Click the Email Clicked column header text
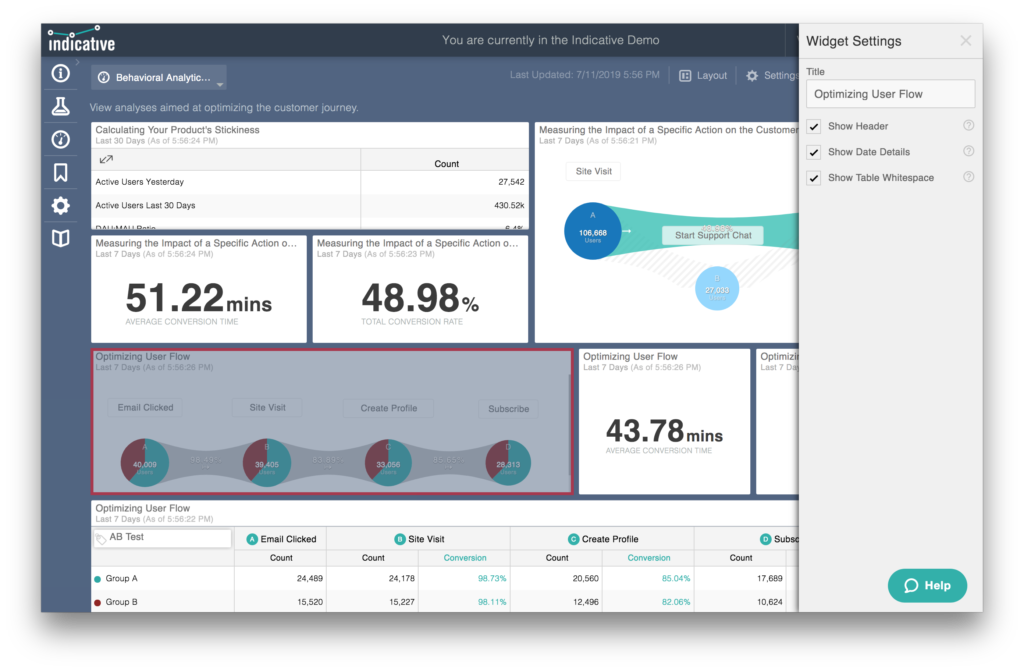Screen dimensions: 1024x671 coord(288,539)
